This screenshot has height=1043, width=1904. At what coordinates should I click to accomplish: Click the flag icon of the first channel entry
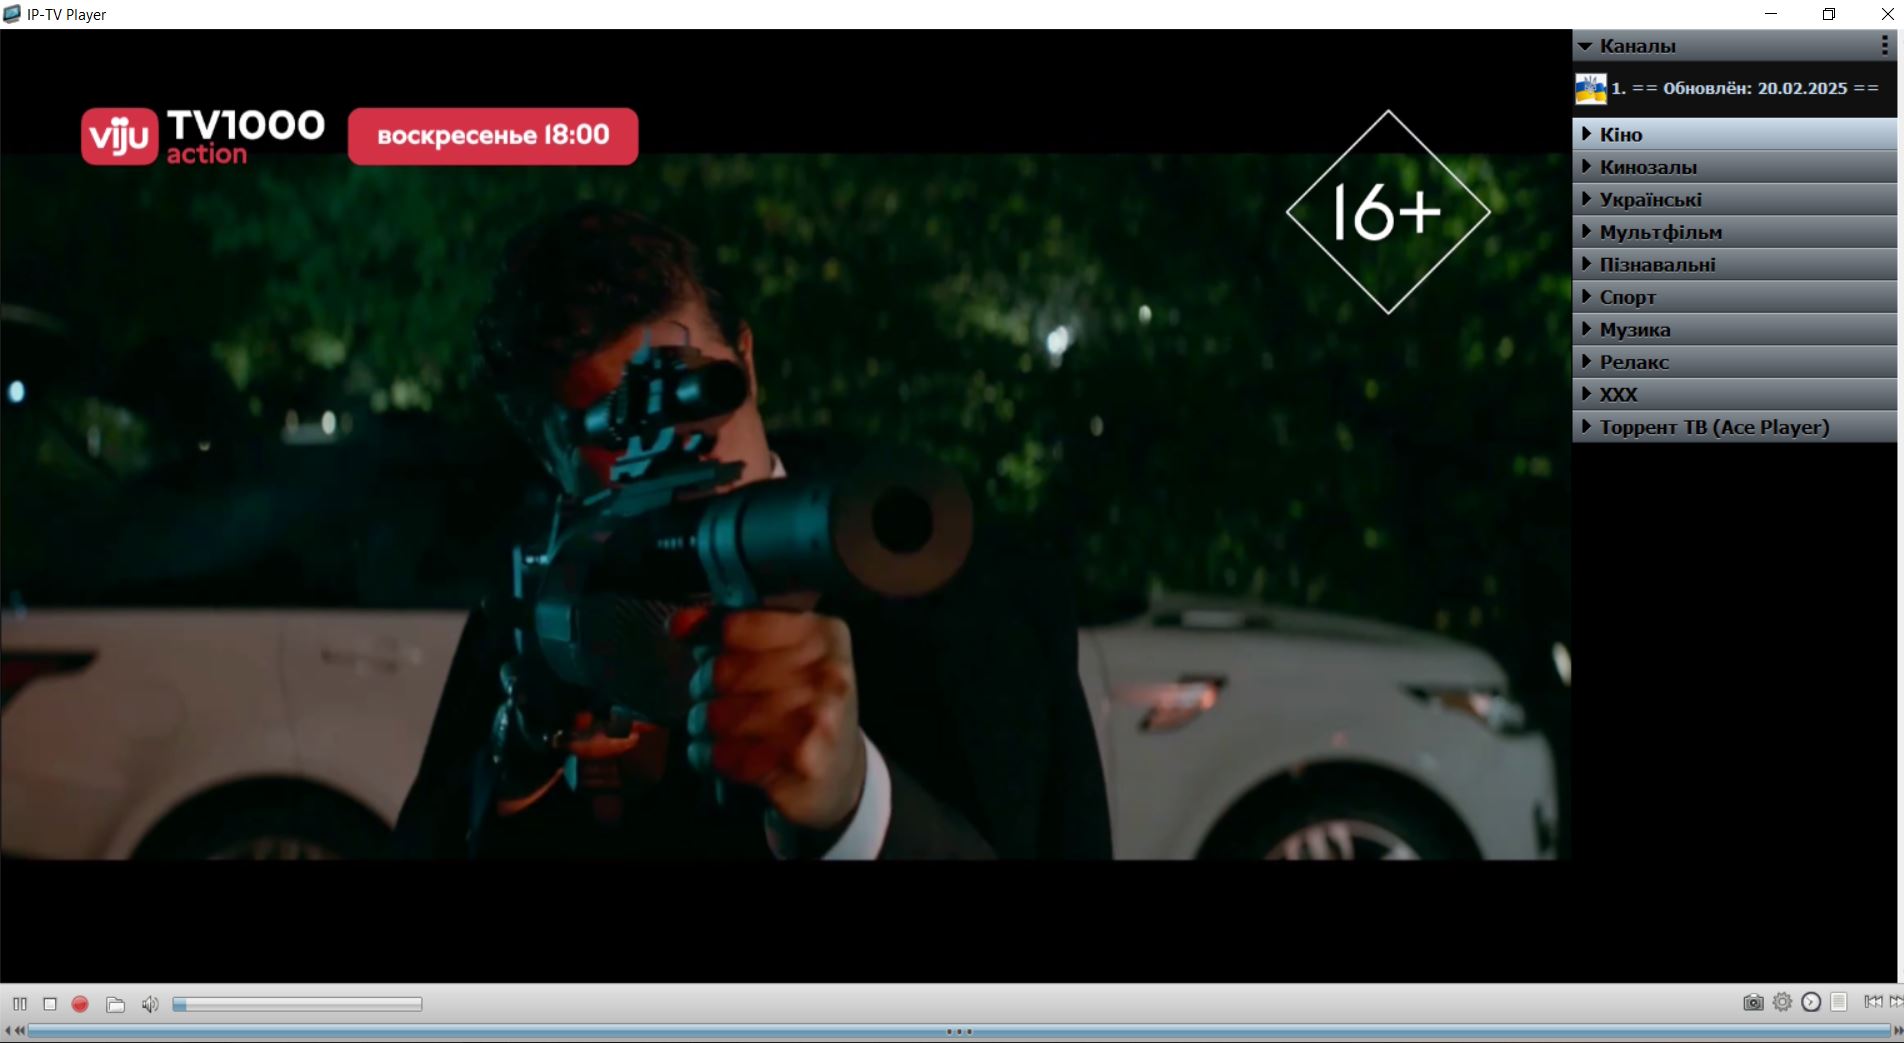1591,88
